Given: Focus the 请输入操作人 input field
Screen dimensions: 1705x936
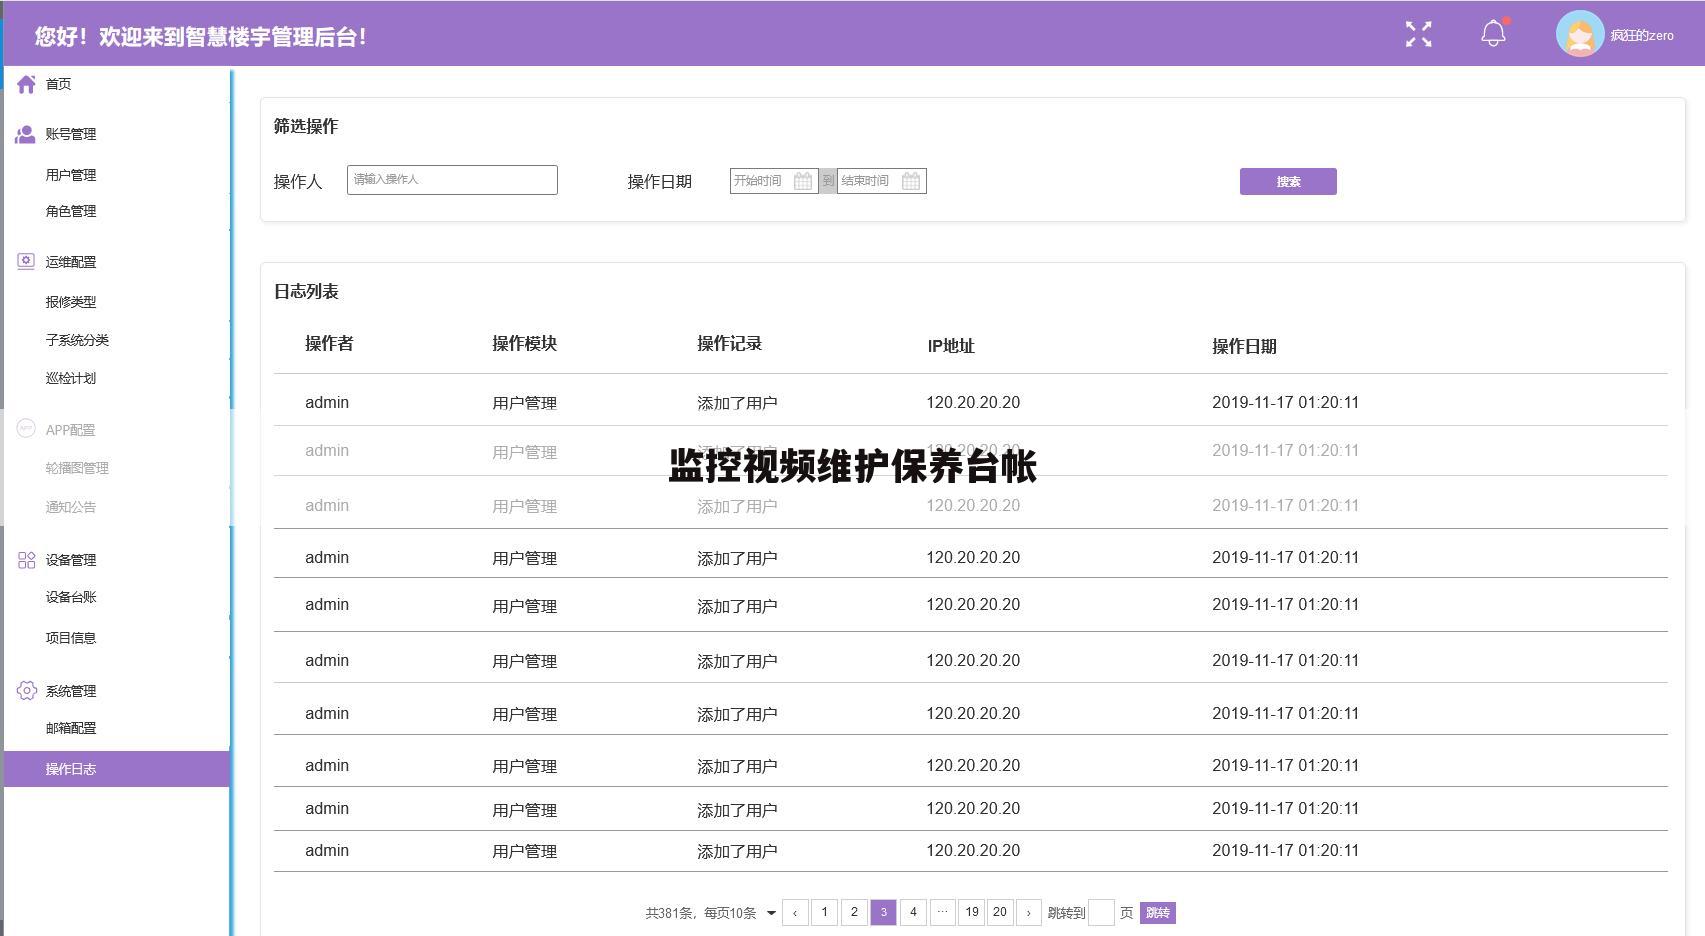Looking at the screenshot, I should pyautogui.click(x=452, y=180).
